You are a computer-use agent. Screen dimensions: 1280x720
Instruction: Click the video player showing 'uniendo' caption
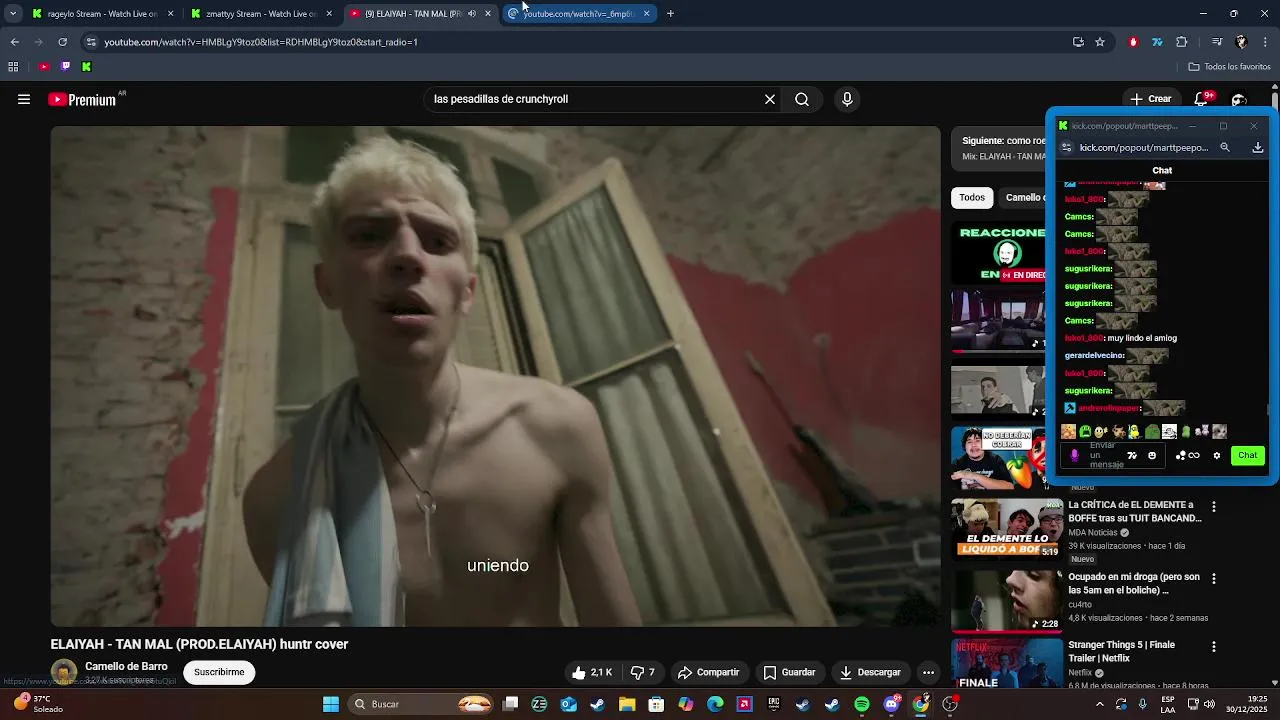coord(496,376)
